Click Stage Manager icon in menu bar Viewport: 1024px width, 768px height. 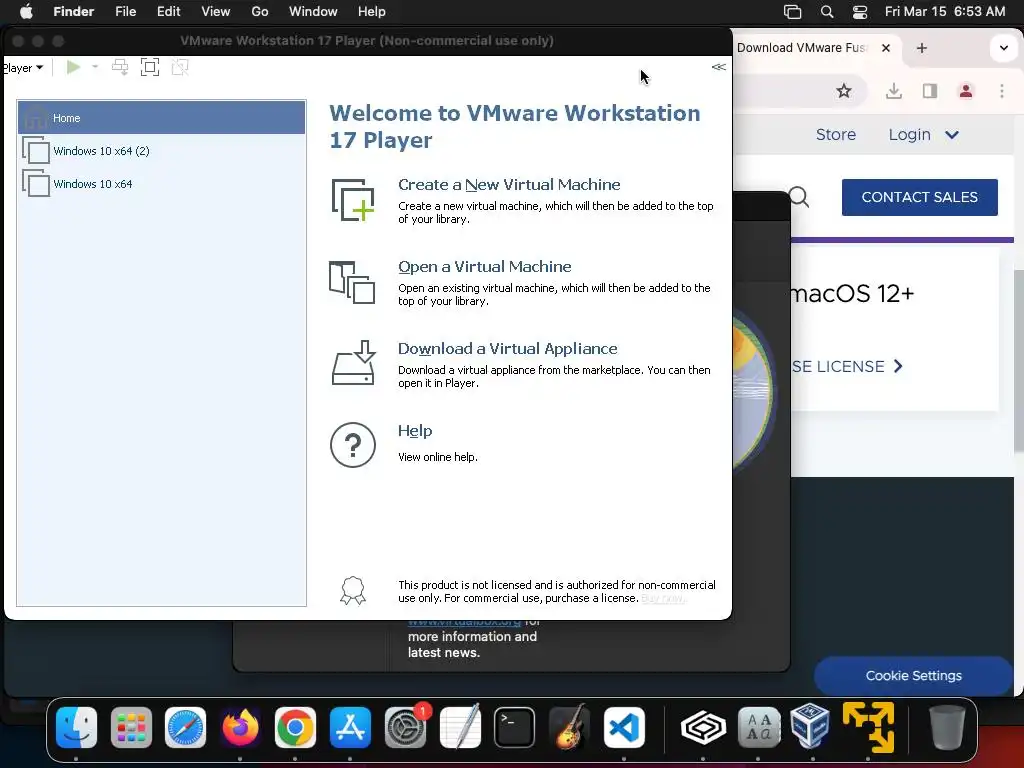pyautogui.click(x=792, y=12)
